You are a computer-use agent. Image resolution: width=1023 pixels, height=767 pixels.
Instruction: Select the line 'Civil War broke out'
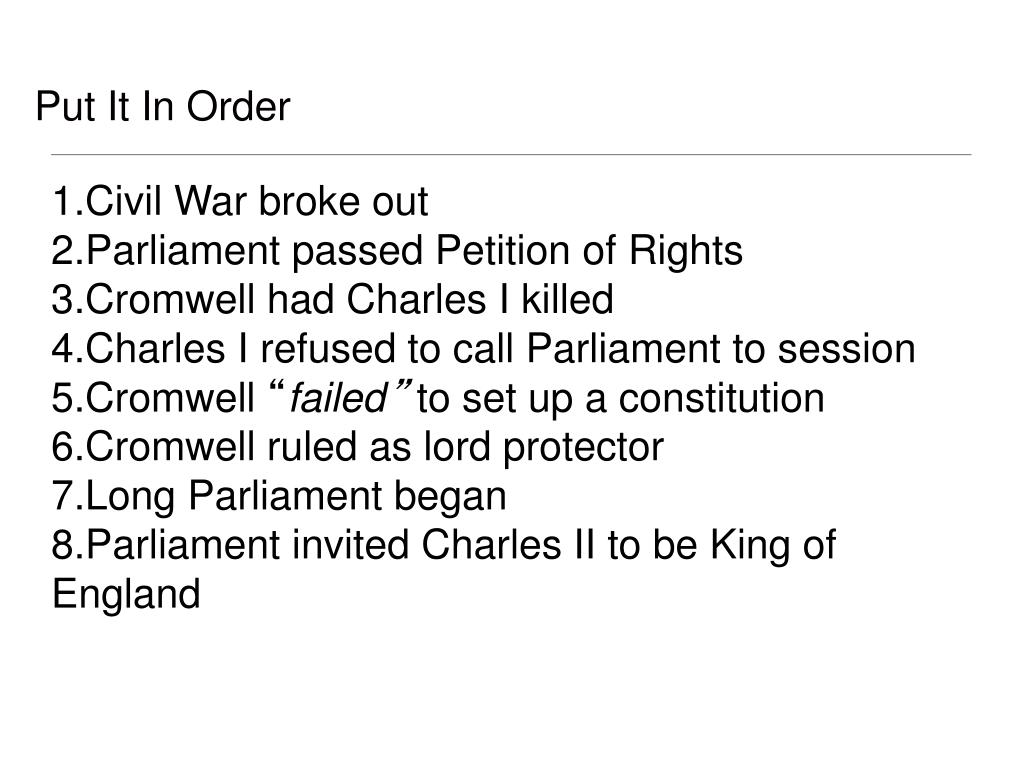pos(240,201)
